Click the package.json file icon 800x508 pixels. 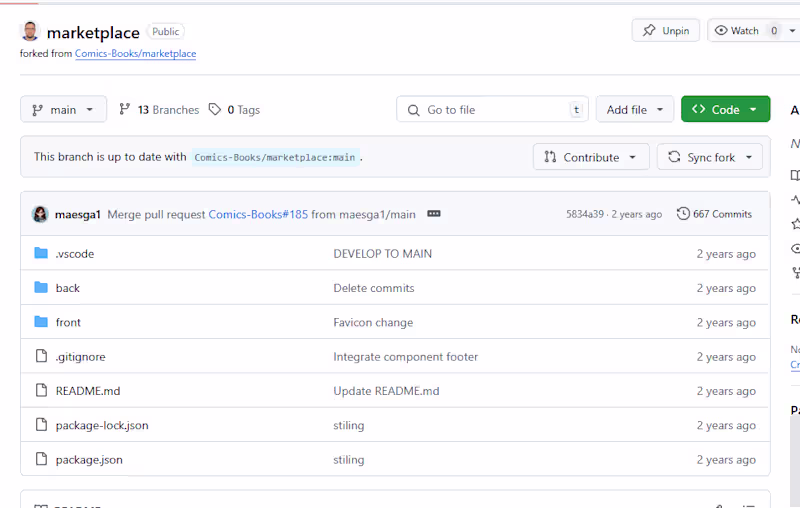coord(41,459)
